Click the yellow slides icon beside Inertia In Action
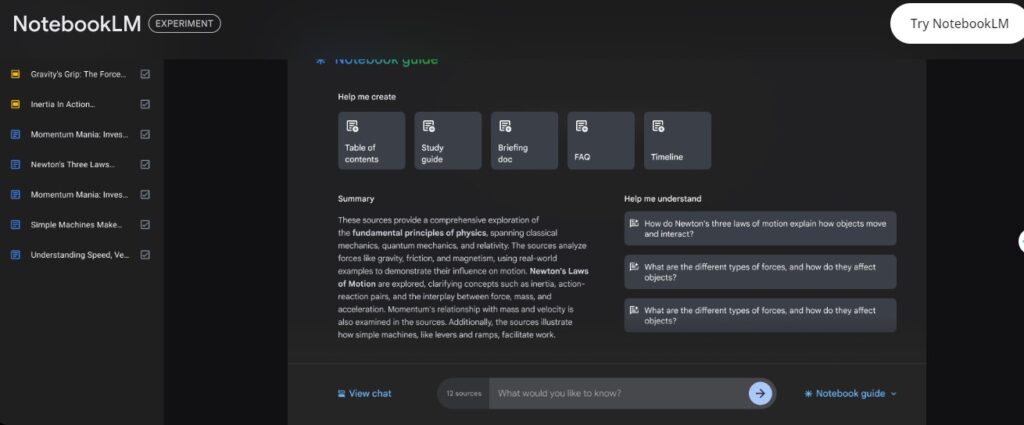 click(x=16, y=104)
